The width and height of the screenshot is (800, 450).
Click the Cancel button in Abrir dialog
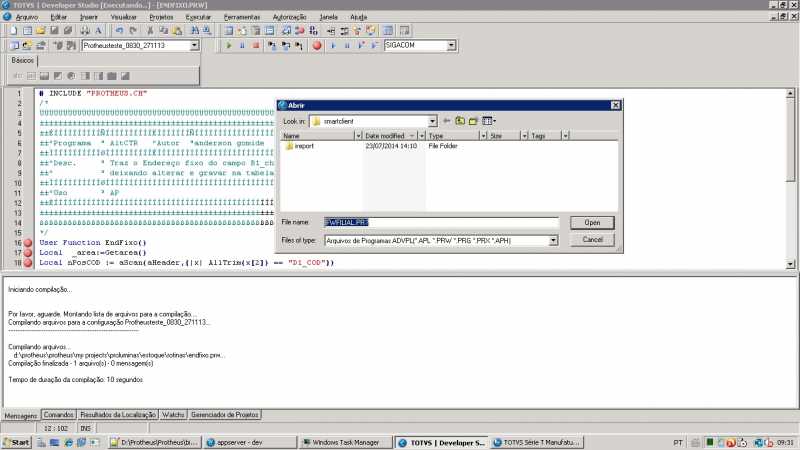[592, 240]
